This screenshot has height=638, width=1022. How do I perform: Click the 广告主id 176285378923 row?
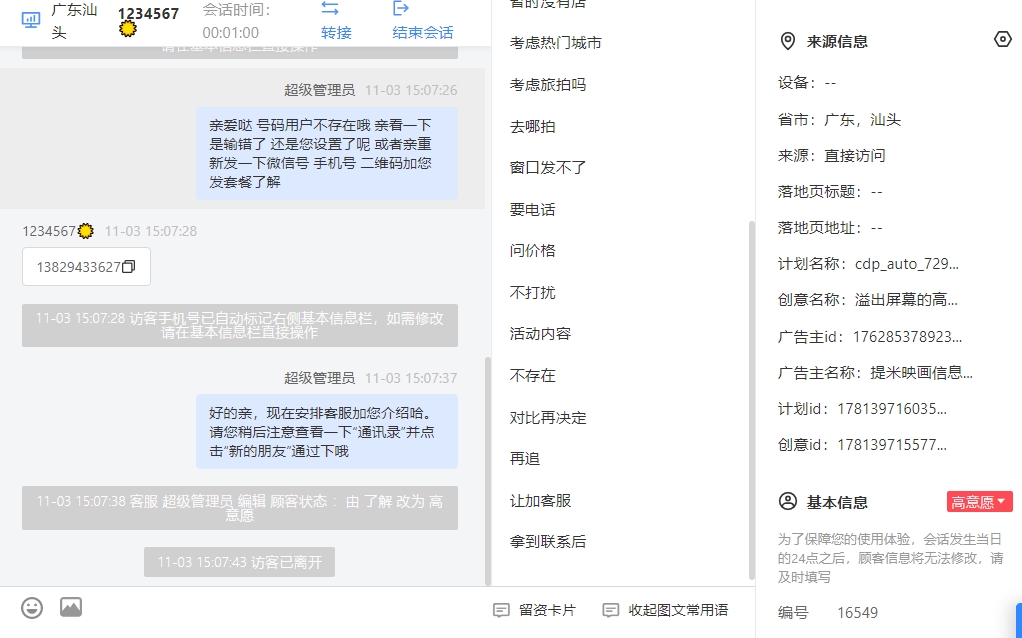tap(869, 337)
